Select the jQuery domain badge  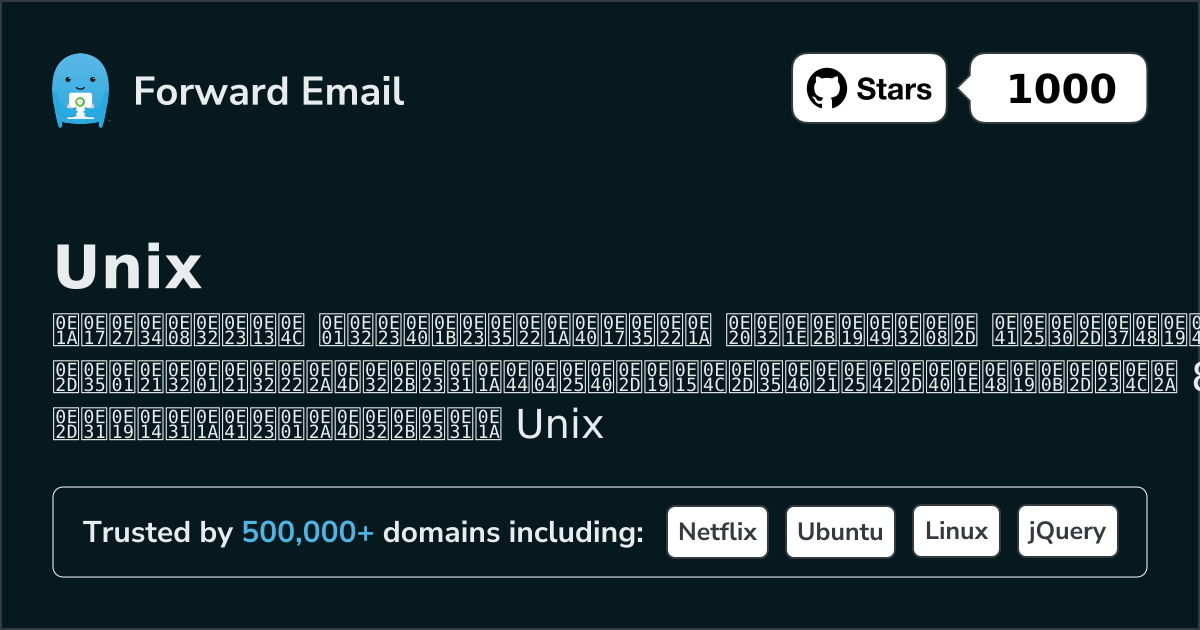point(1067,531)
